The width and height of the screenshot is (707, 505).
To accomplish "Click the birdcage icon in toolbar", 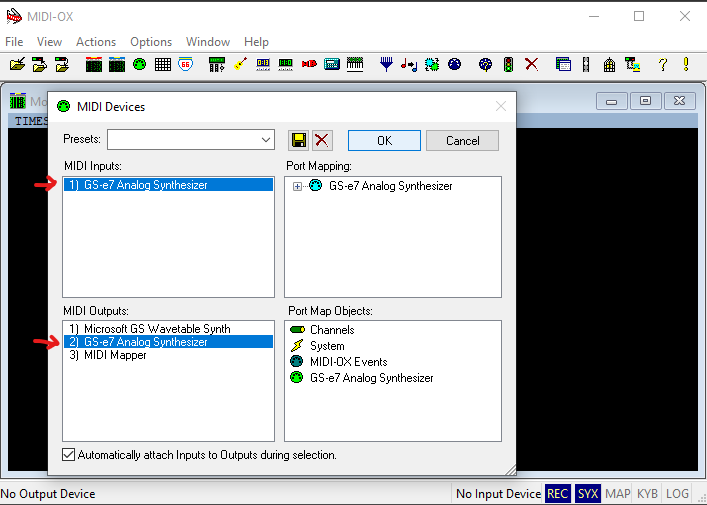I will coord(609,64).
